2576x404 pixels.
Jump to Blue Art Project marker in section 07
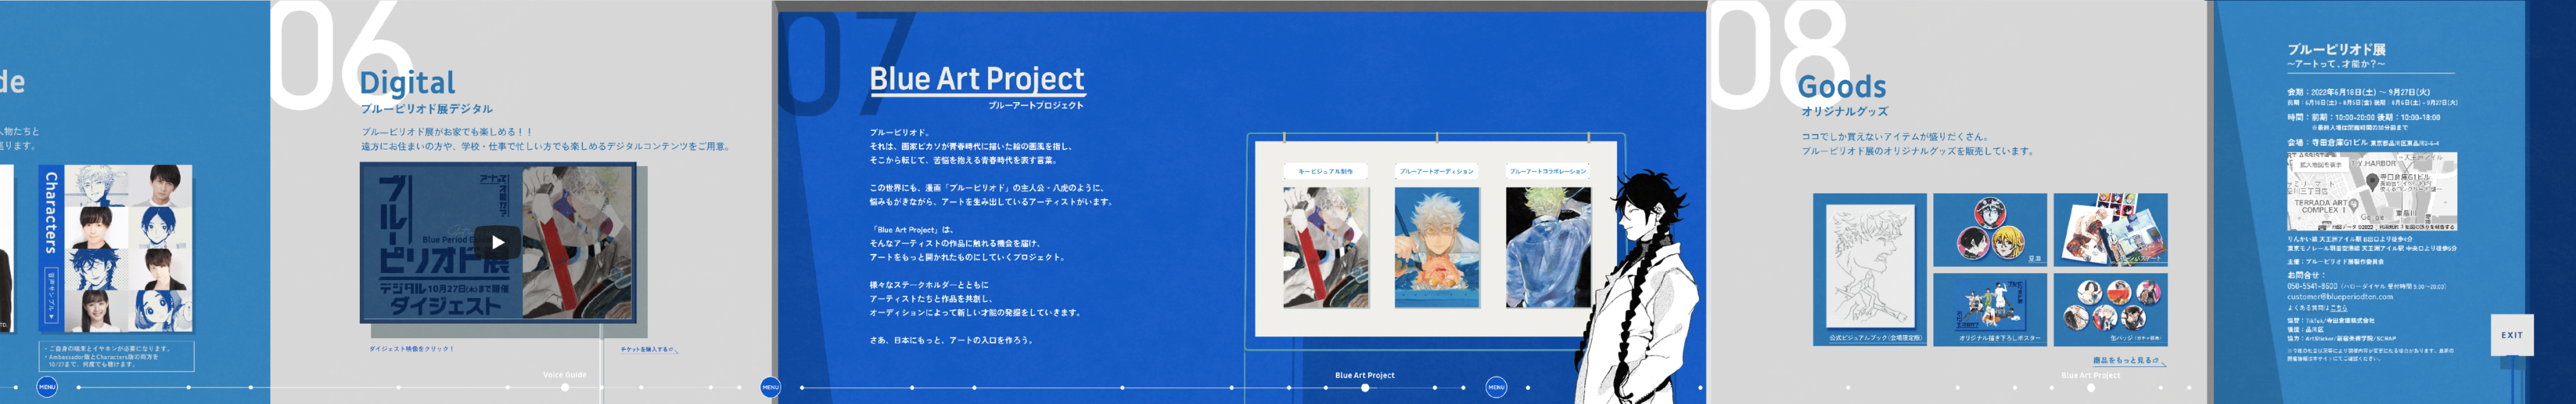point(1365,387)
